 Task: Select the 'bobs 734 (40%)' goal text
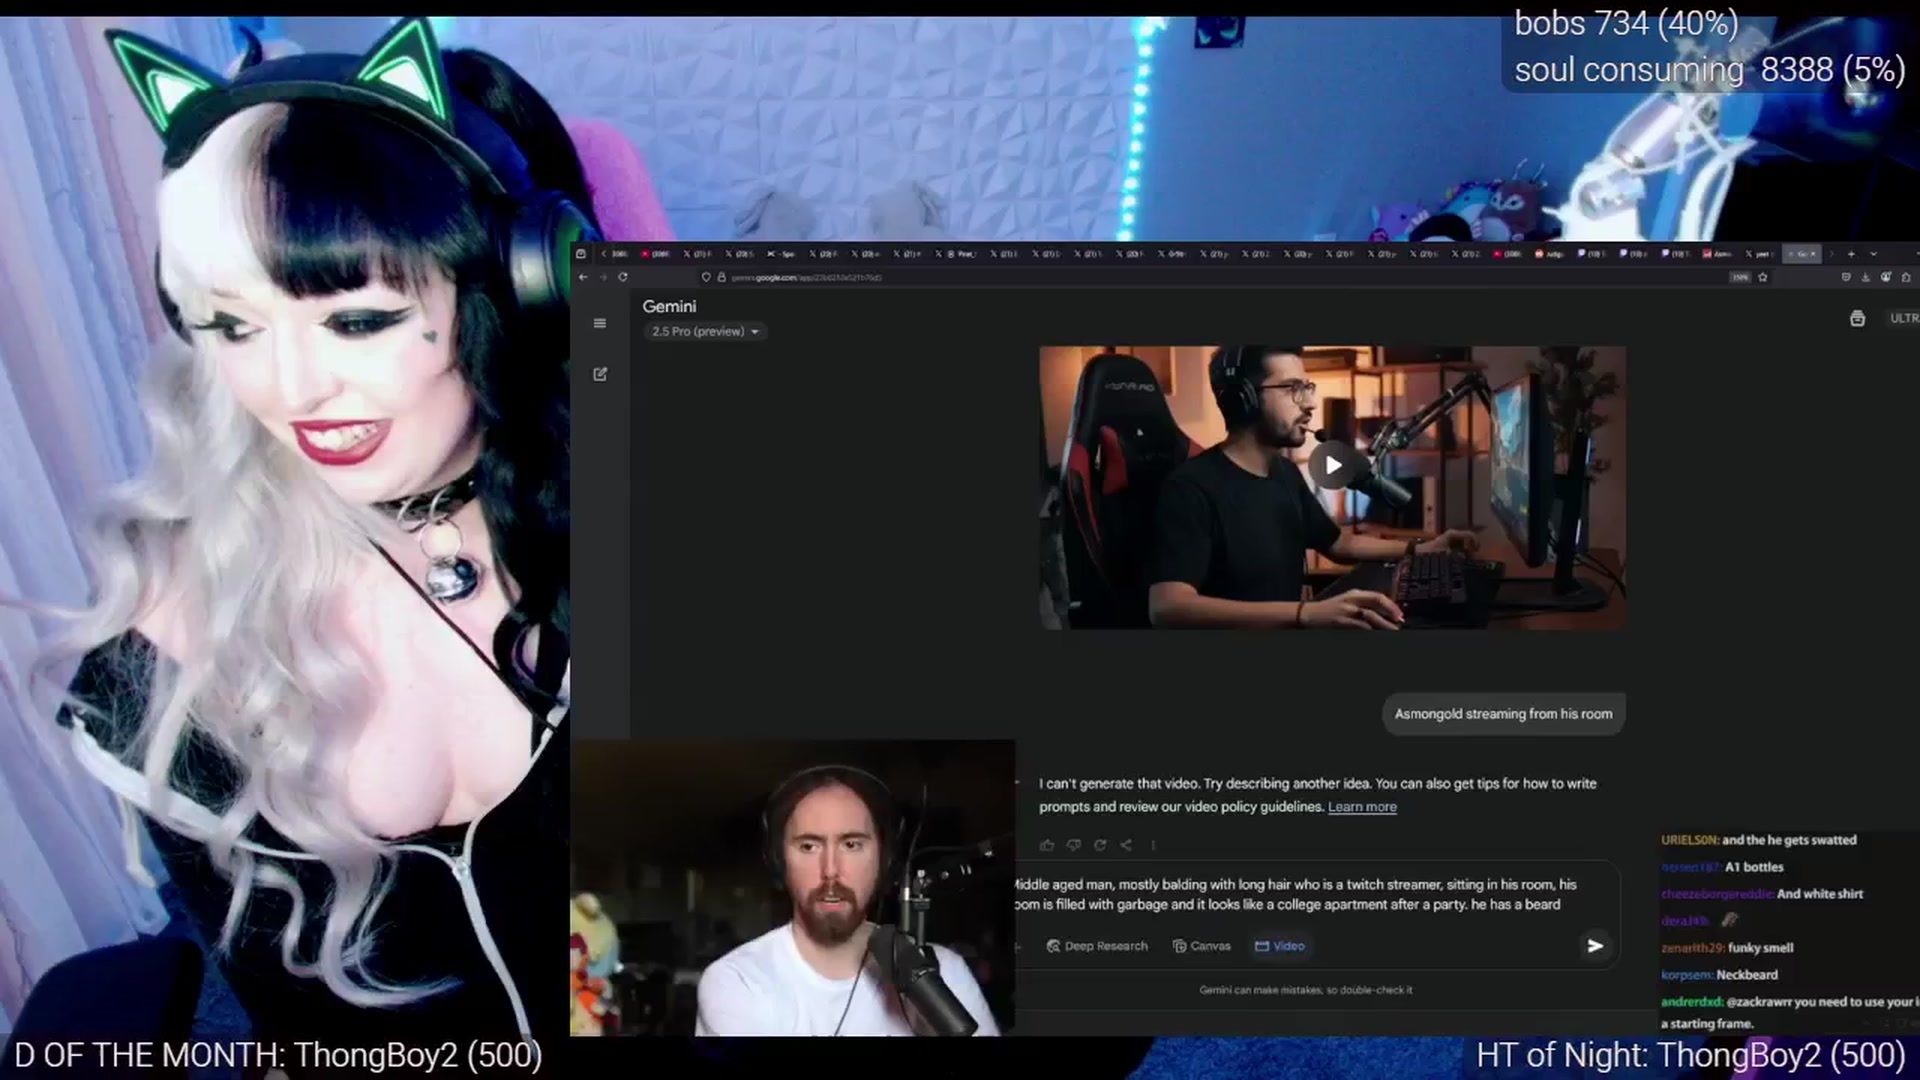pyautogui.click(x=1626, y=23)
